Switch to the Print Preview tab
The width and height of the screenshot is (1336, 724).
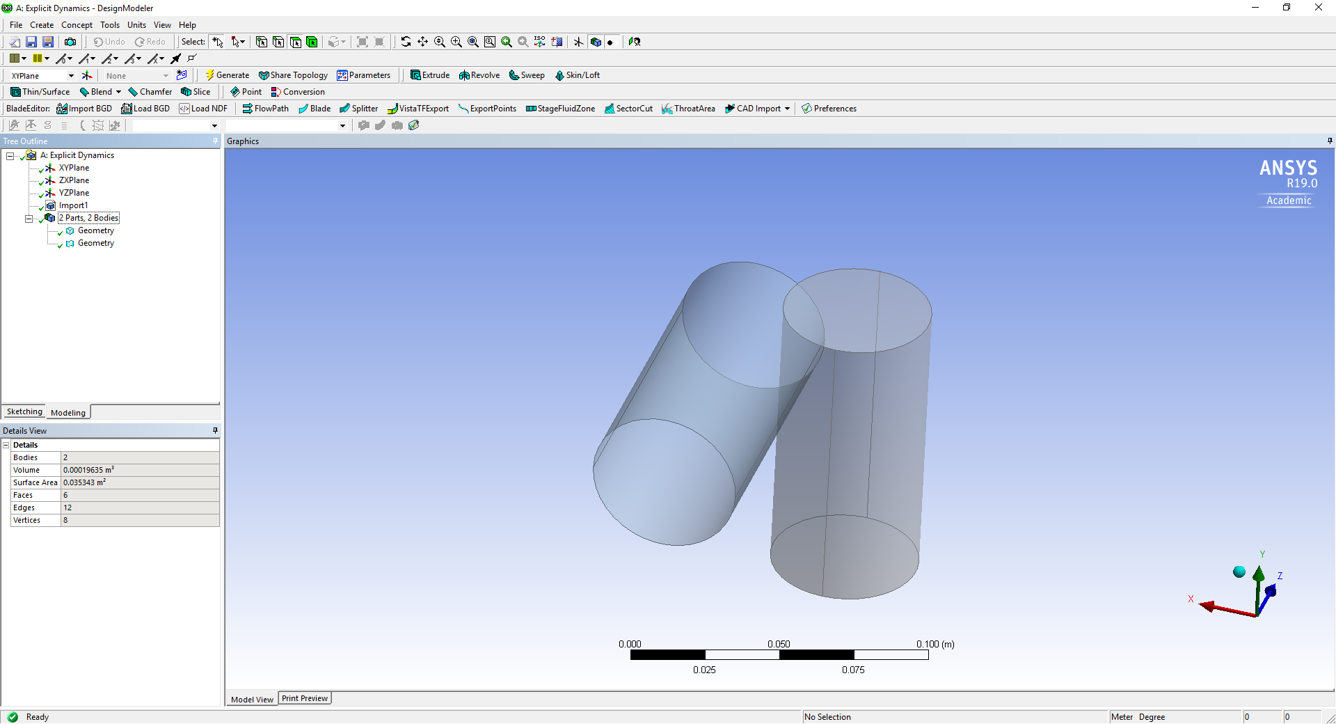click(x=304, y=698)
